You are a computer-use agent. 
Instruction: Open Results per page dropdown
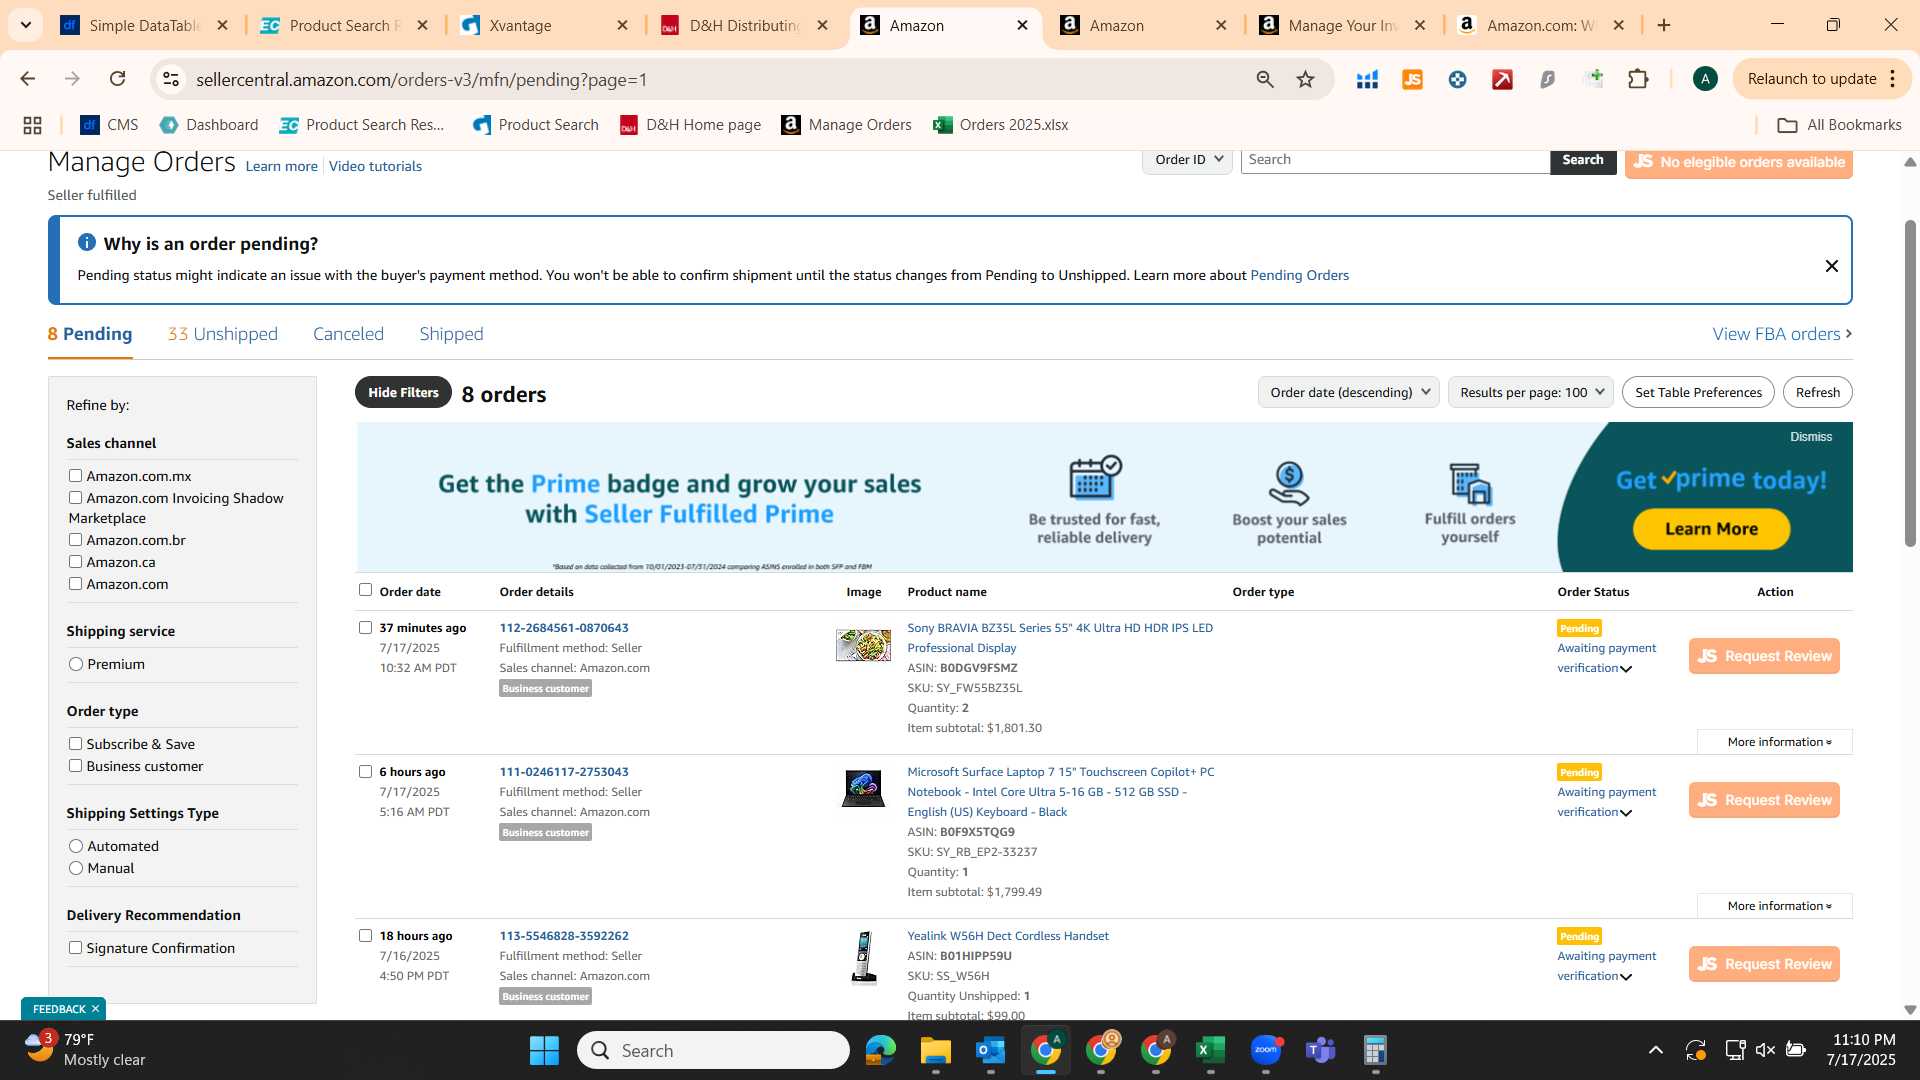point(1530,392)
